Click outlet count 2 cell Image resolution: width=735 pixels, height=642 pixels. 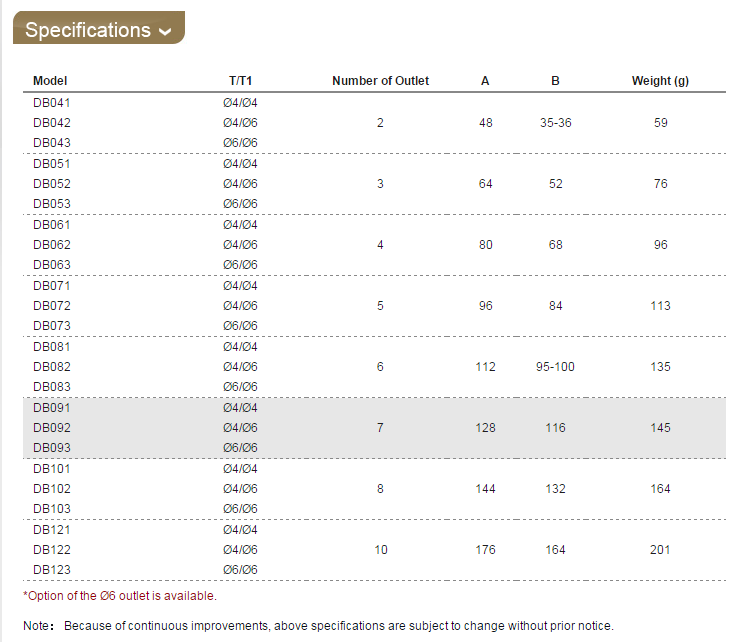coord(380,123)
